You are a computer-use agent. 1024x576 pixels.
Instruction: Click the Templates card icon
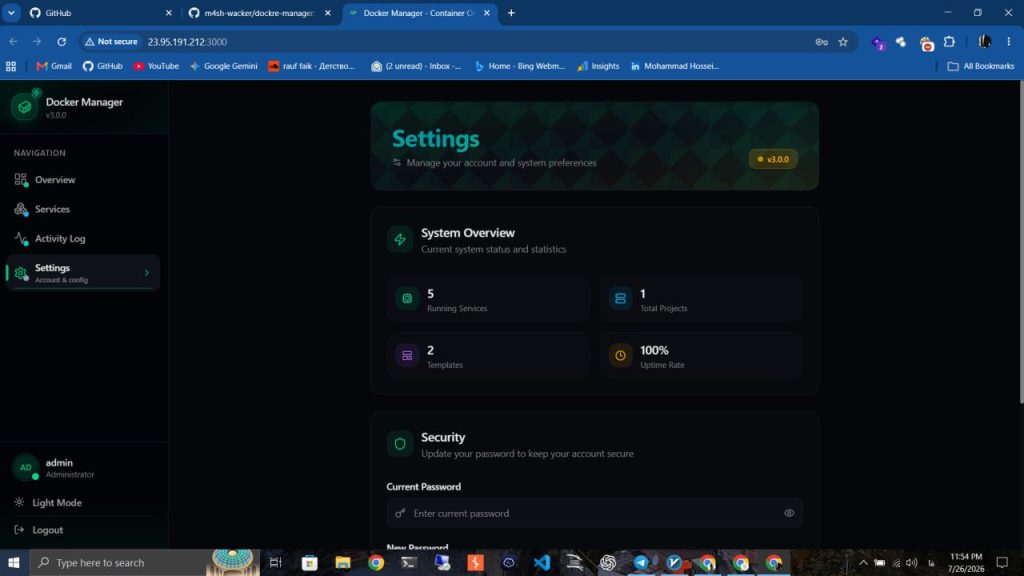[407, 355]
